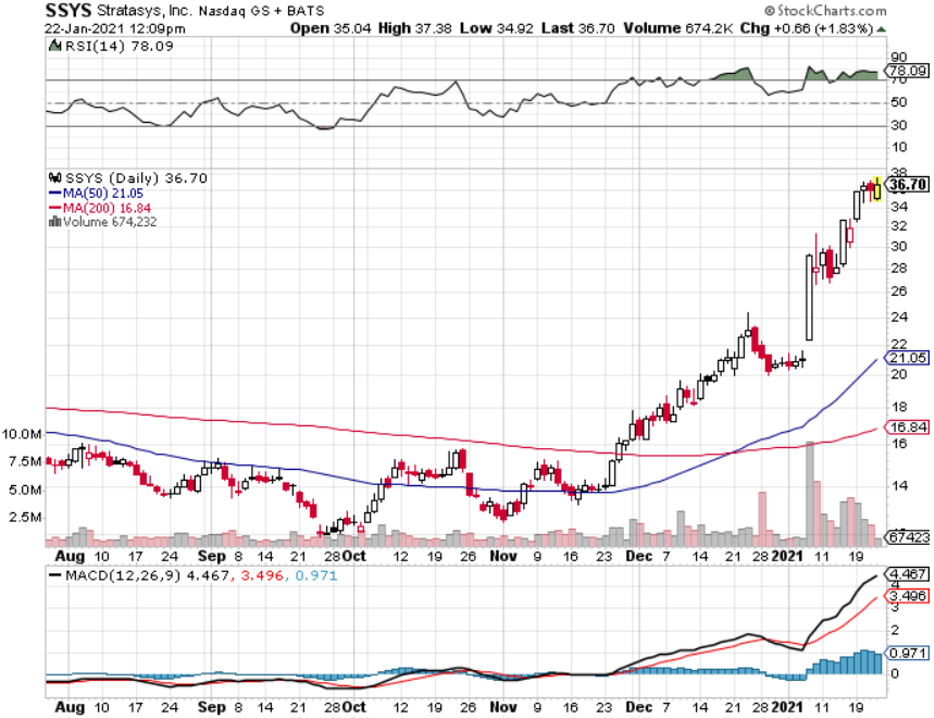Click the 4.467 MACD value tag

[907, 574]
